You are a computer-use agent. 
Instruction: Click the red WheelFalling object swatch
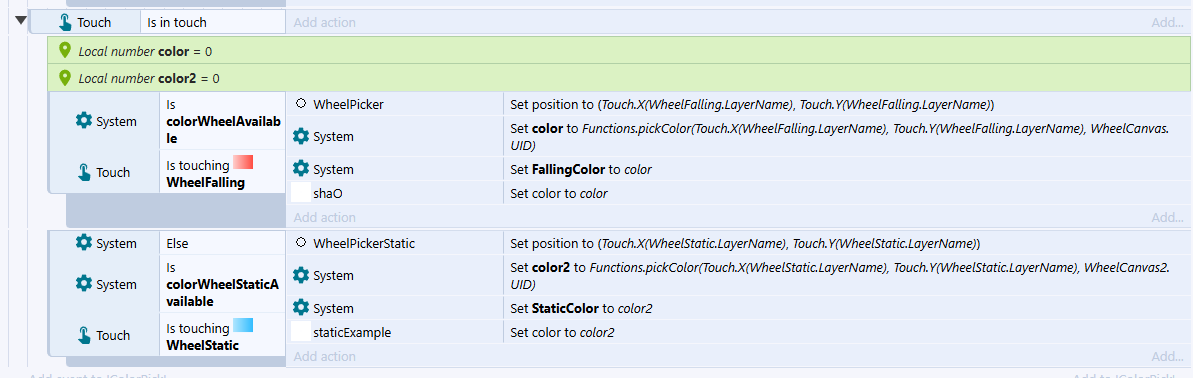[243, 162]
